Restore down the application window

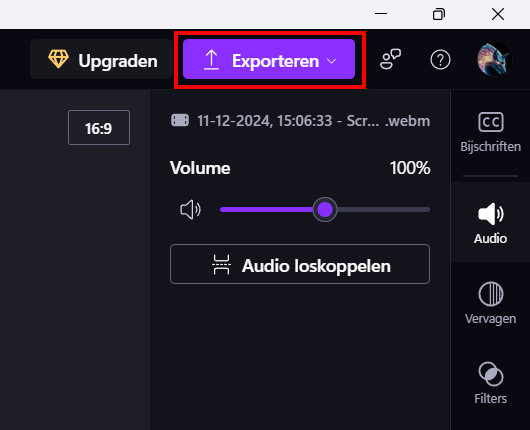tap(439, 14)
